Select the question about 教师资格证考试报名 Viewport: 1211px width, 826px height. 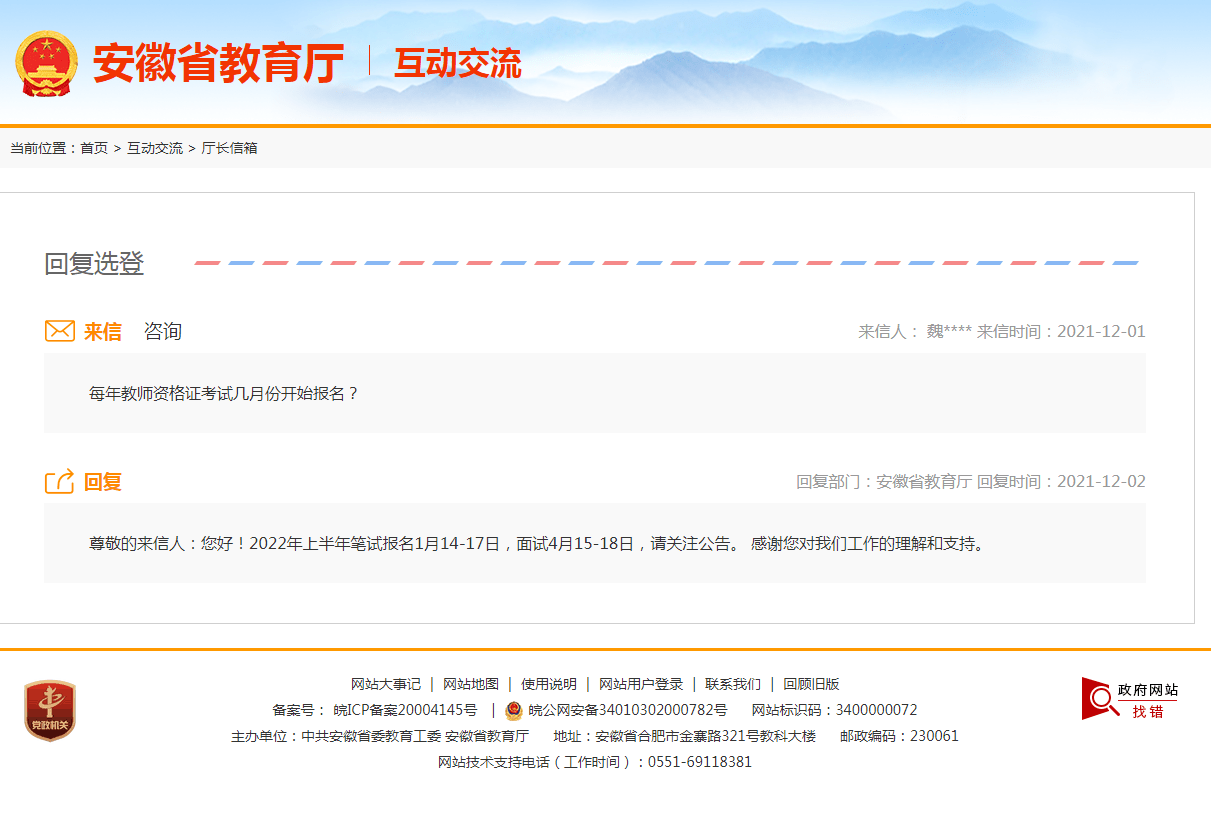224,393
